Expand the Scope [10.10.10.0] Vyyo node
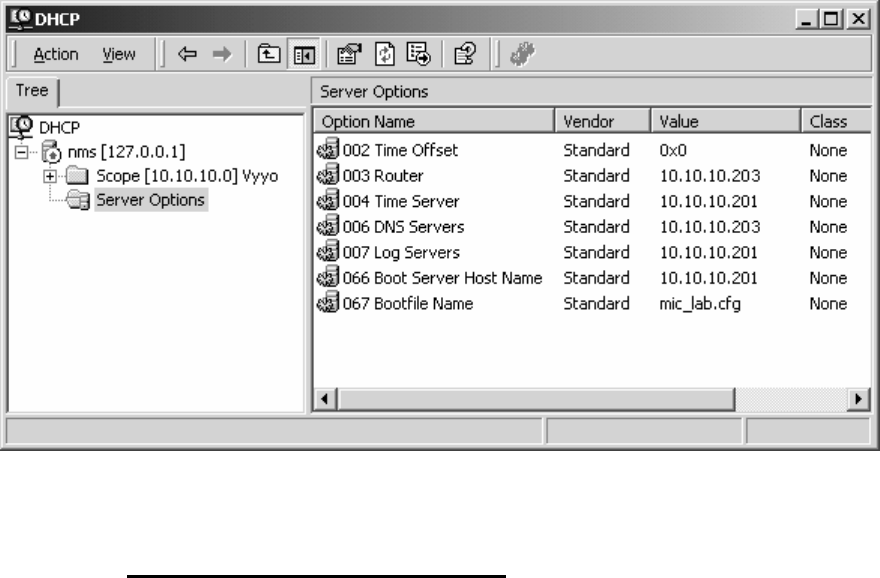880x578 pixels. [49, 176]
